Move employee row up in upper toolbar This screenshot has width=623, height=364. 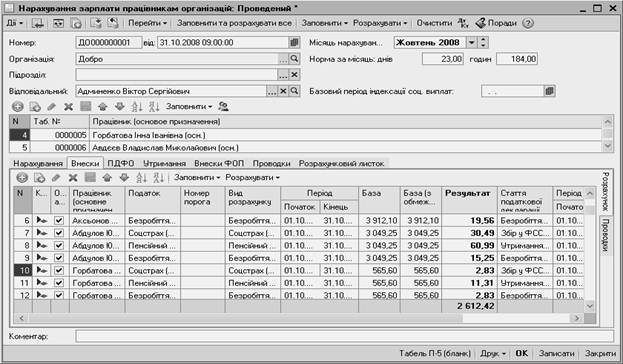pos(103,106)
